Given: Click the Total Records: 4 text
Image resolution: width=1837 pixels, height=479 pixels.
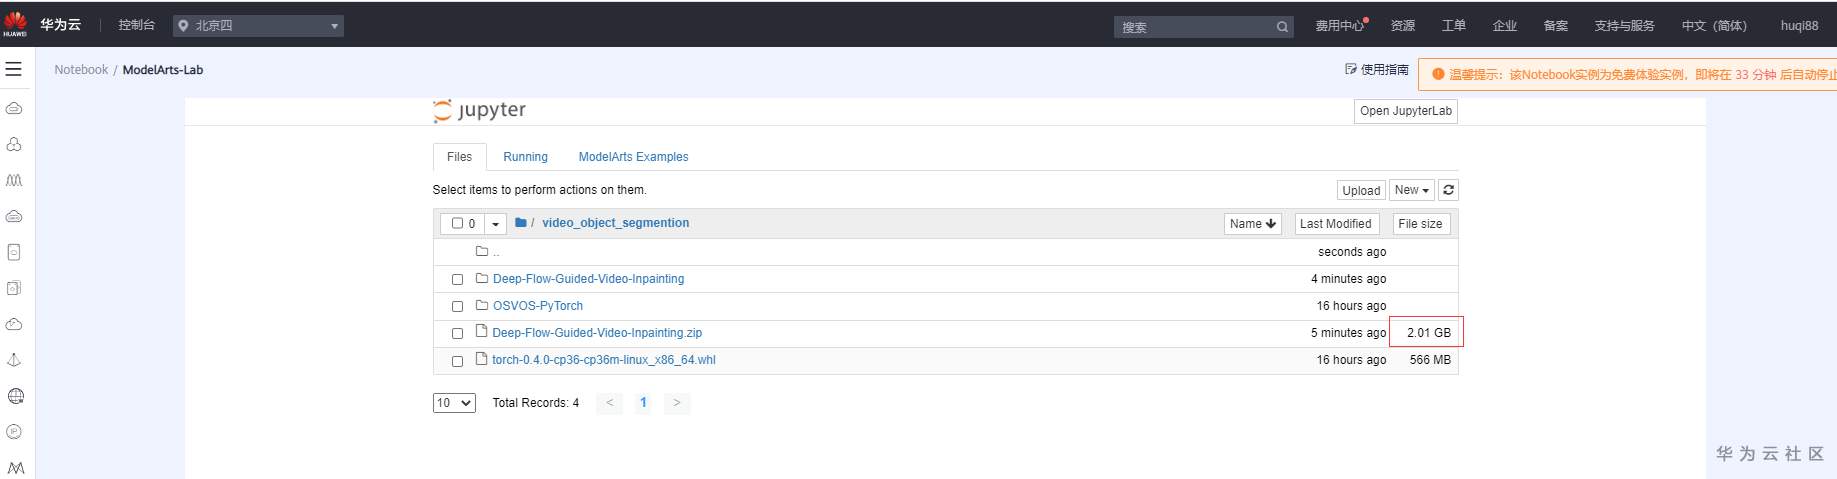Looking at the screenshot, I should point(535,403).
